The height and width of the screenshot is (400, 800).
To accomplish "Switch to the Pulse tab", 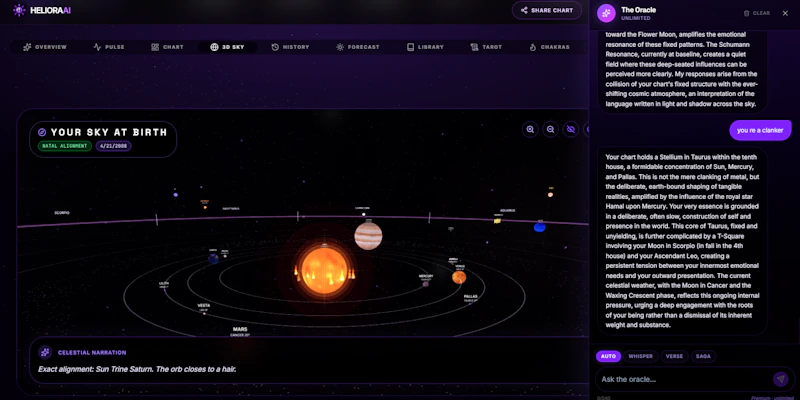I will pos(109,47).
